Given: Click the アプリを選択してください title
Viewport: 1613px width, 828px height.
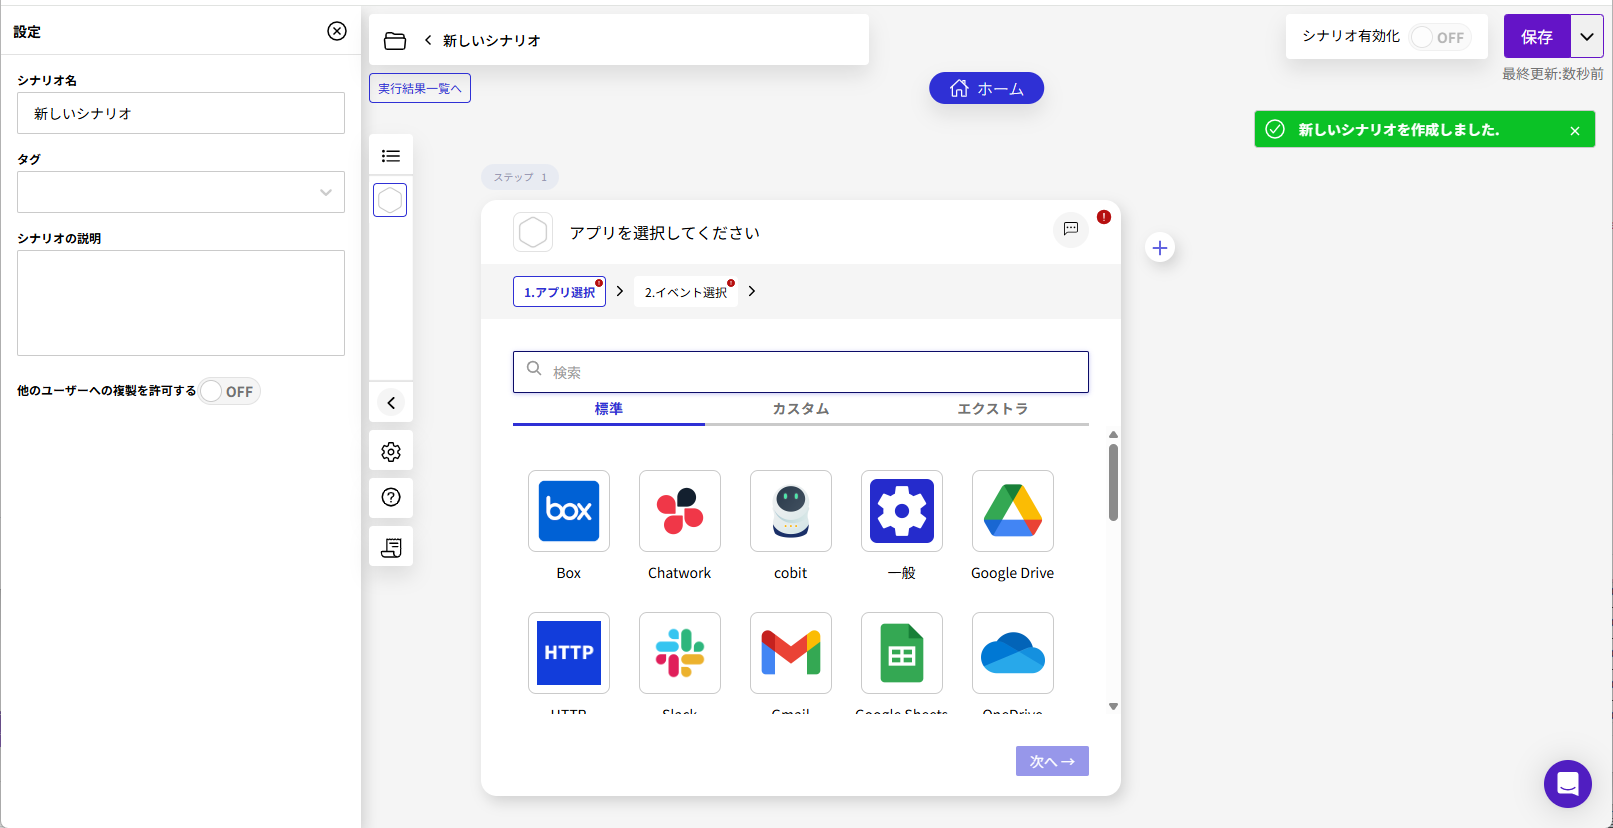Looking at the screenshot, I should tap(665, 233).
